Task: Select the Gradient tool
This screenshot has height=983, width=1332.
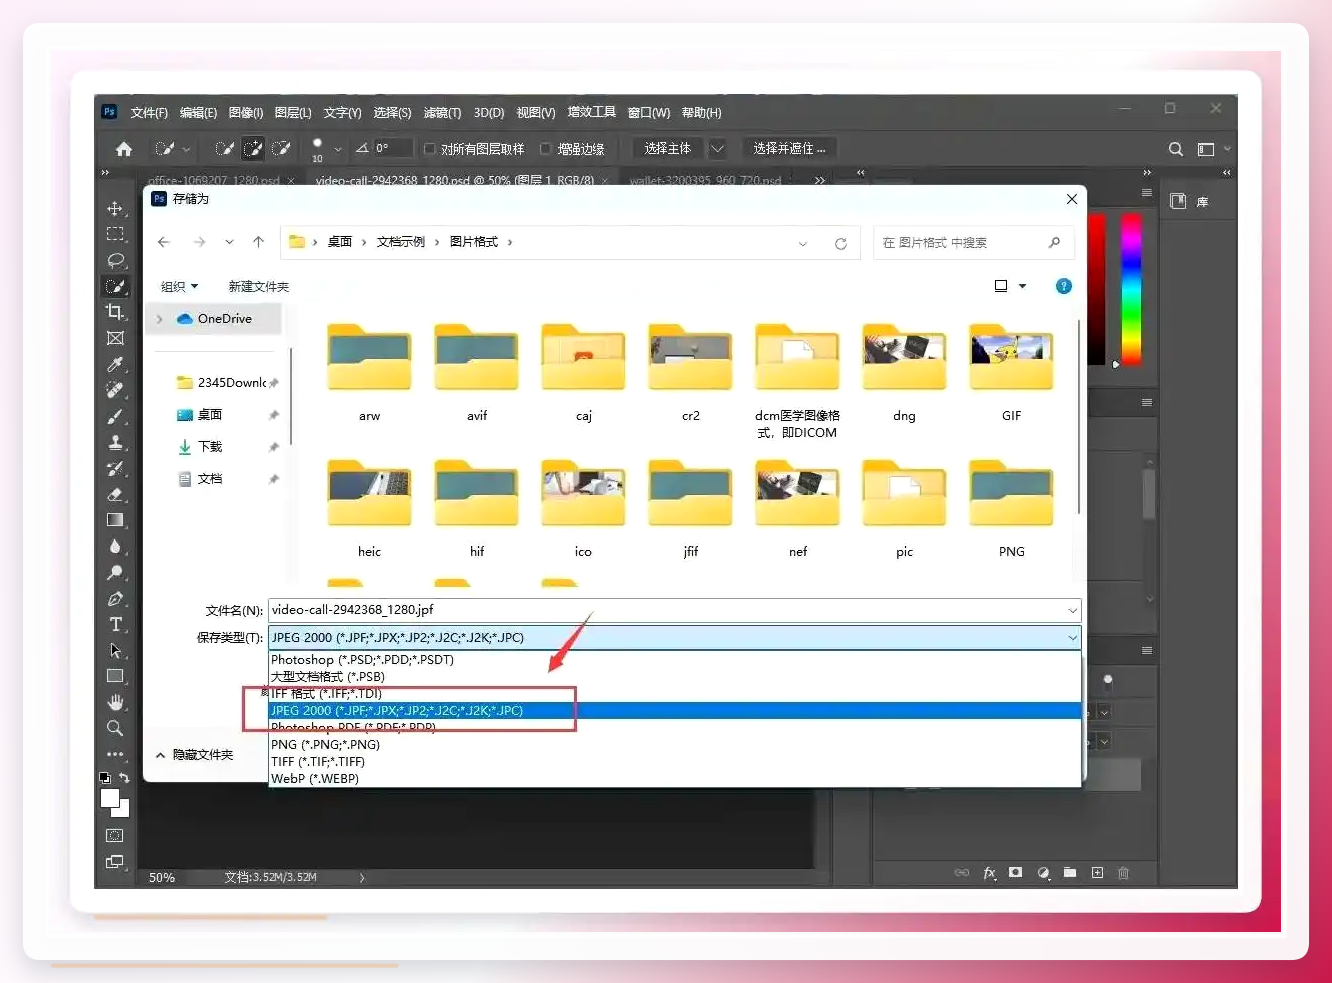Action: (115, 520)
